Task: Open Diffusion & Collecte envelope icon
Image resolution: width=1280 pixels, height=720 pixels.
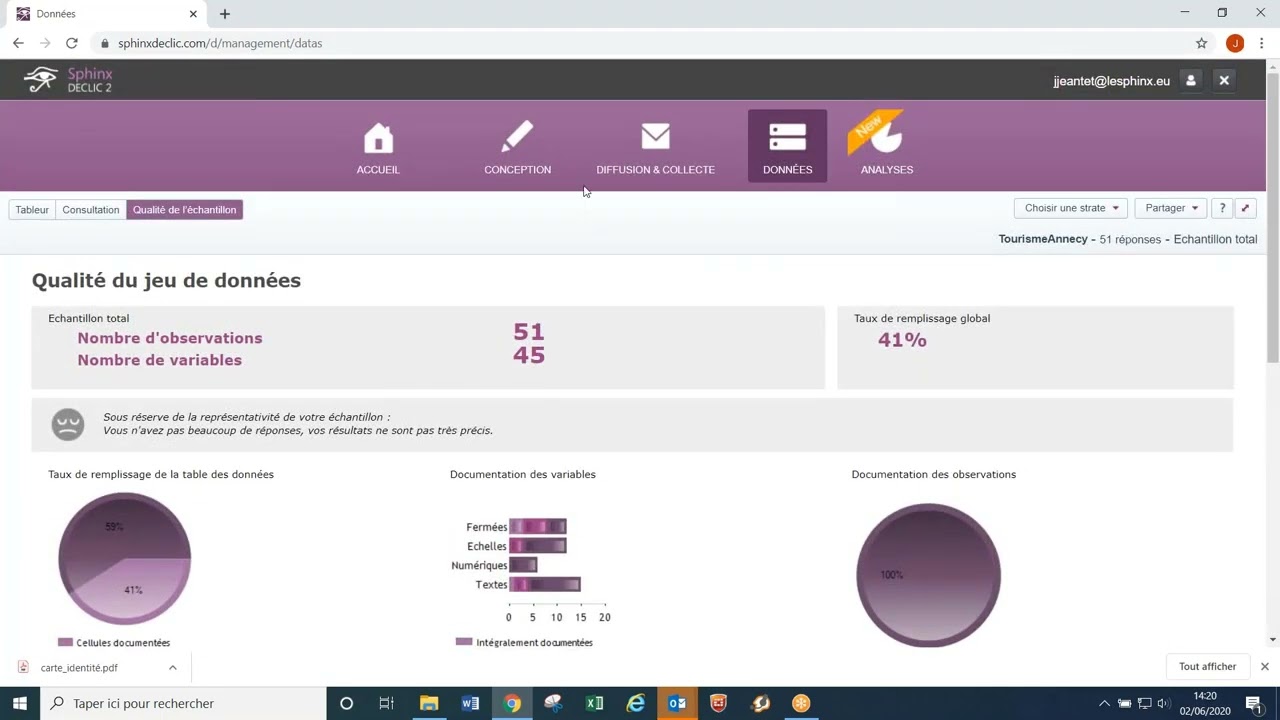Action: pyautogui.click(x=655, y=136)
